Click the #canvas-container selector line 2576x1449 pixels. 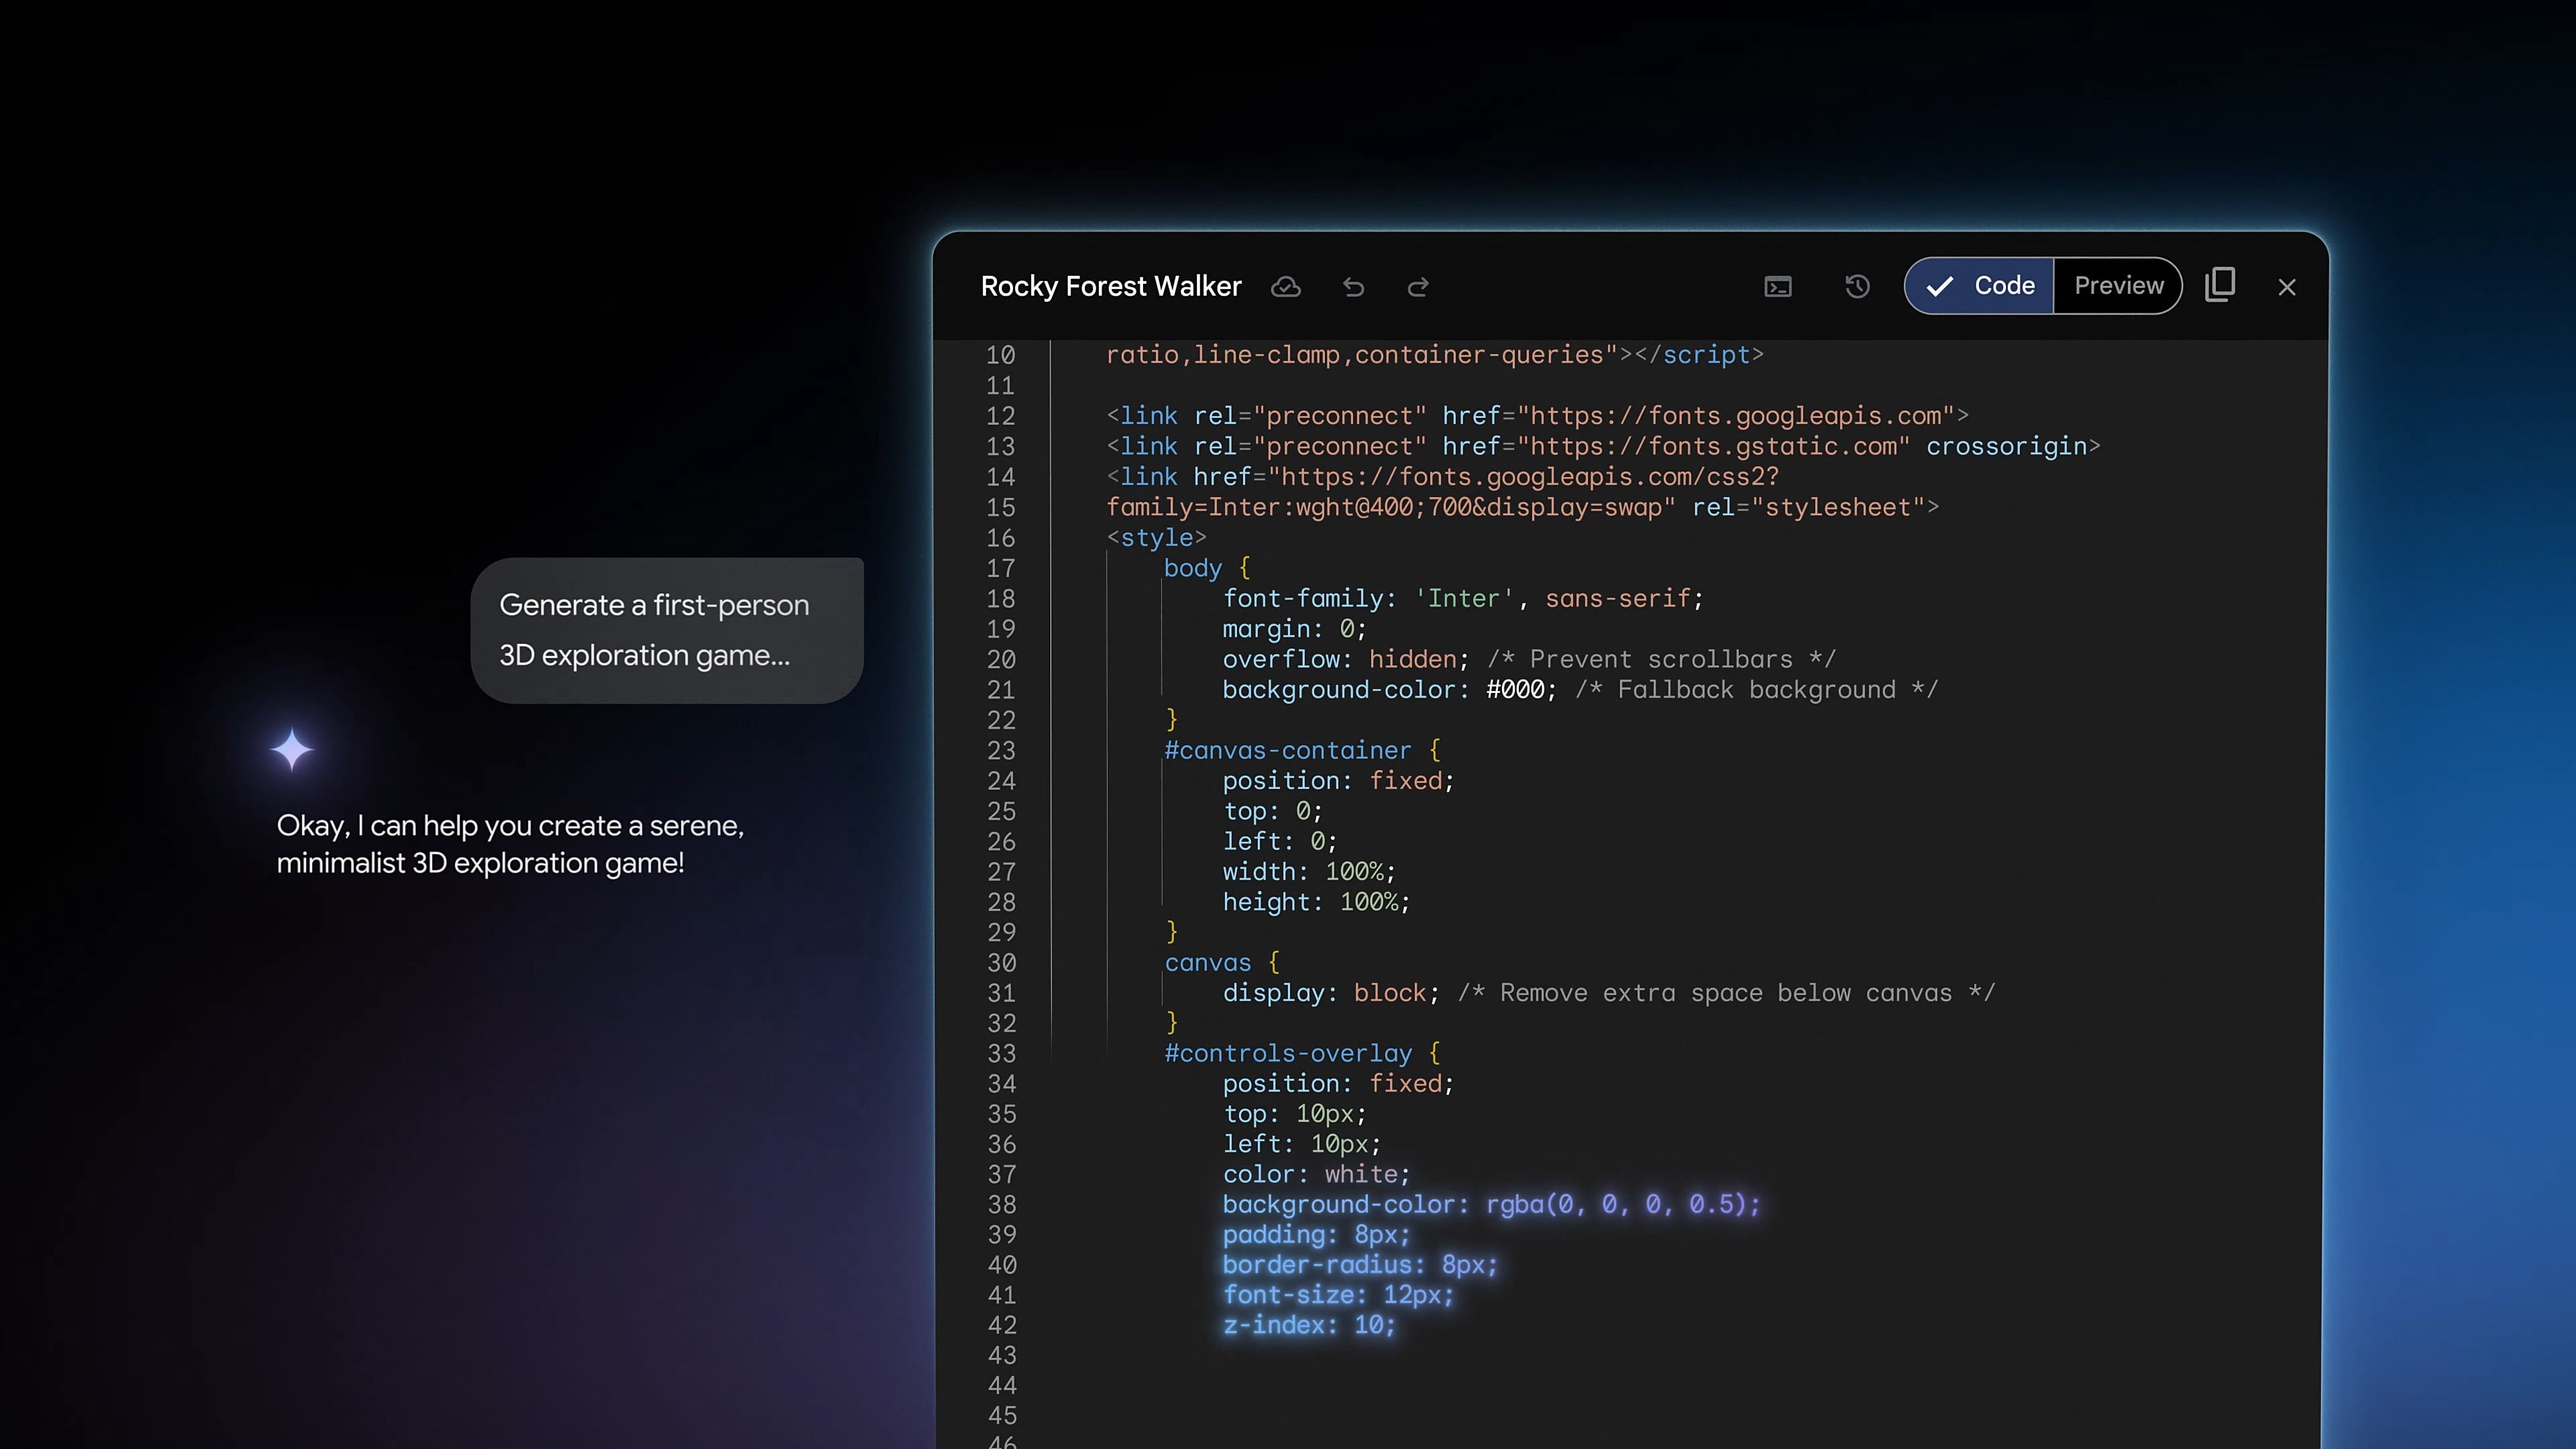(1287, 751)
